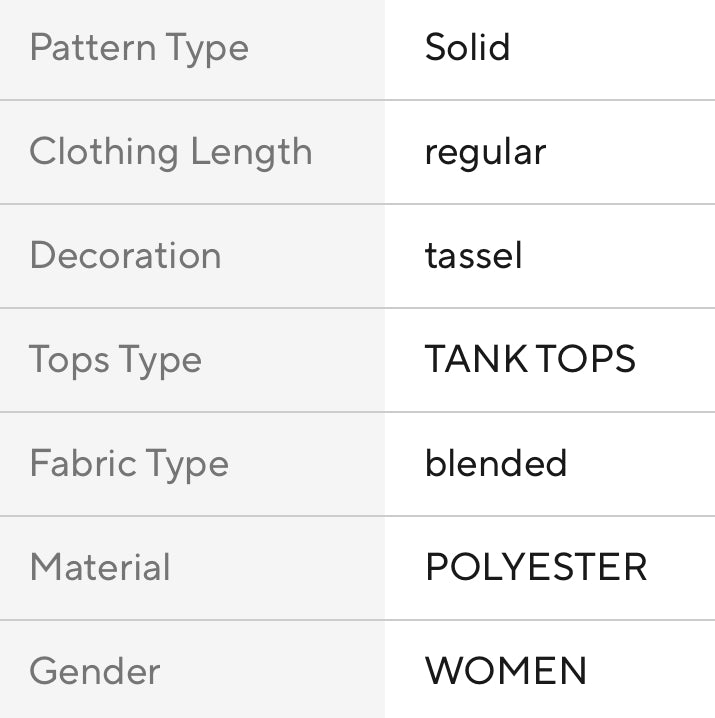Screen dimensions: 715x718
Task: Click the Fabric Type label
Action: (129, 464)
